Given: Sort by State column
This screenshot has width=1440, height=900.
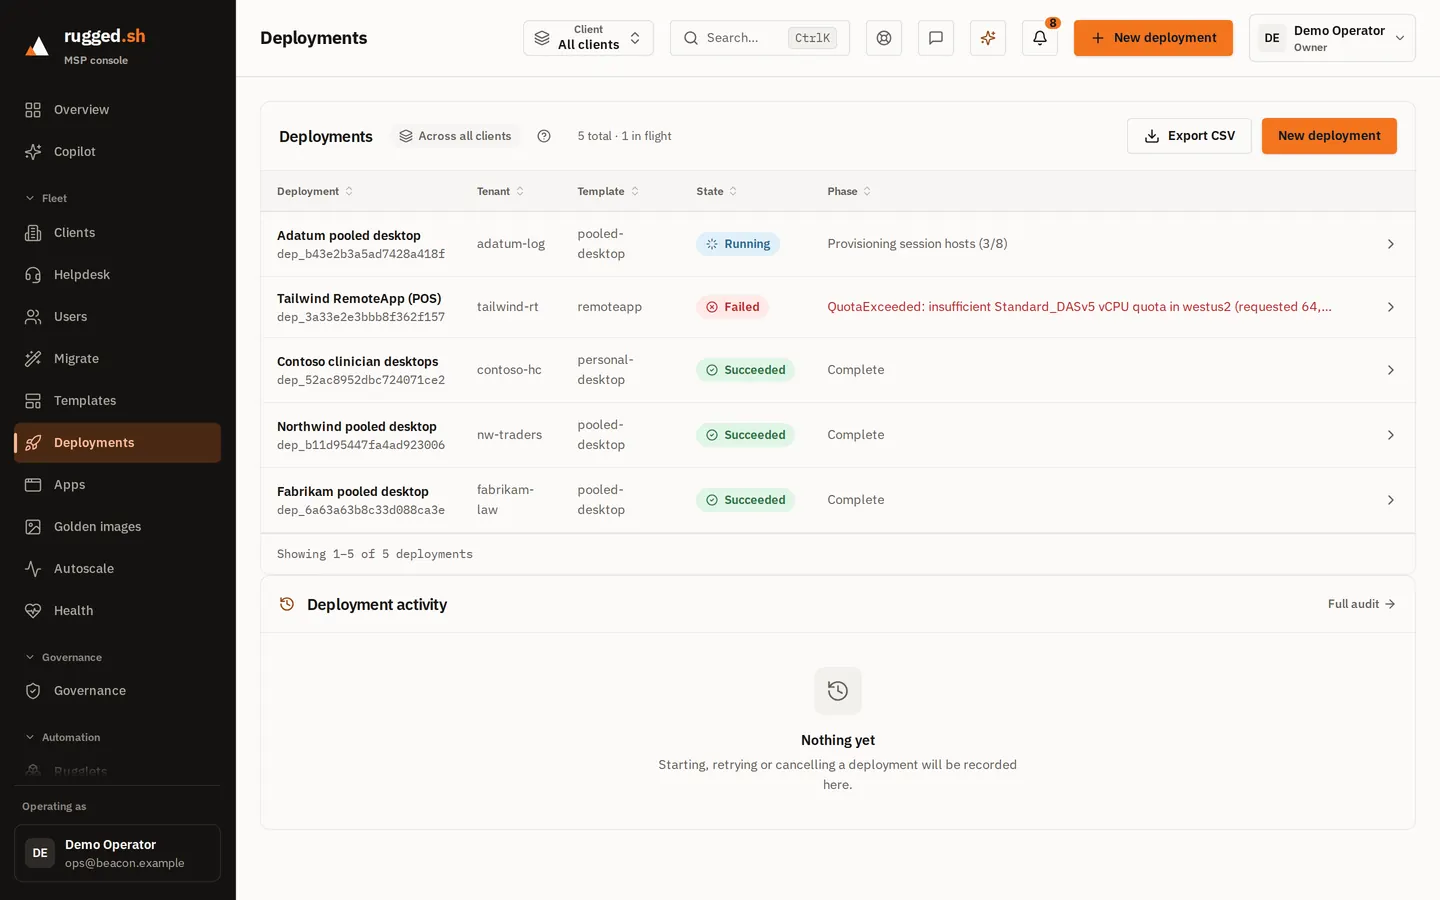Looking at the screenshot, I should pyautogui.click(x=716, y=191).
